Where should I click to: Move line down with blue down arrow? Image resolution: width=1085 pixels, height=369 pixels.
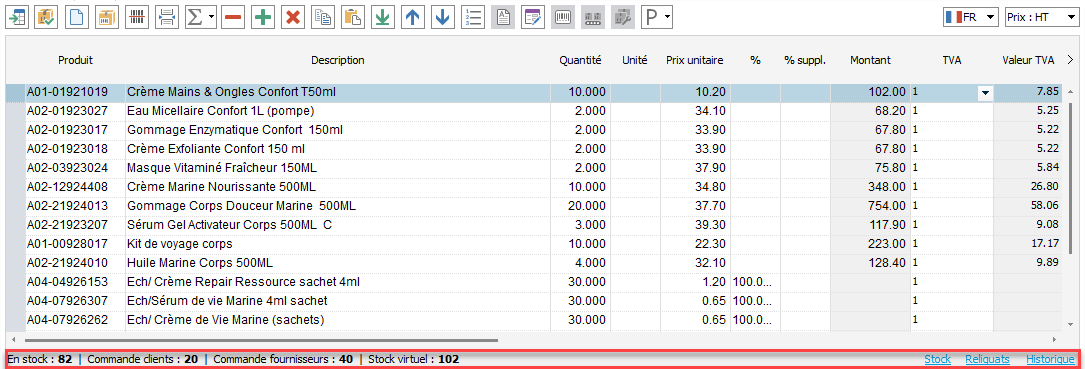(443, 17)
